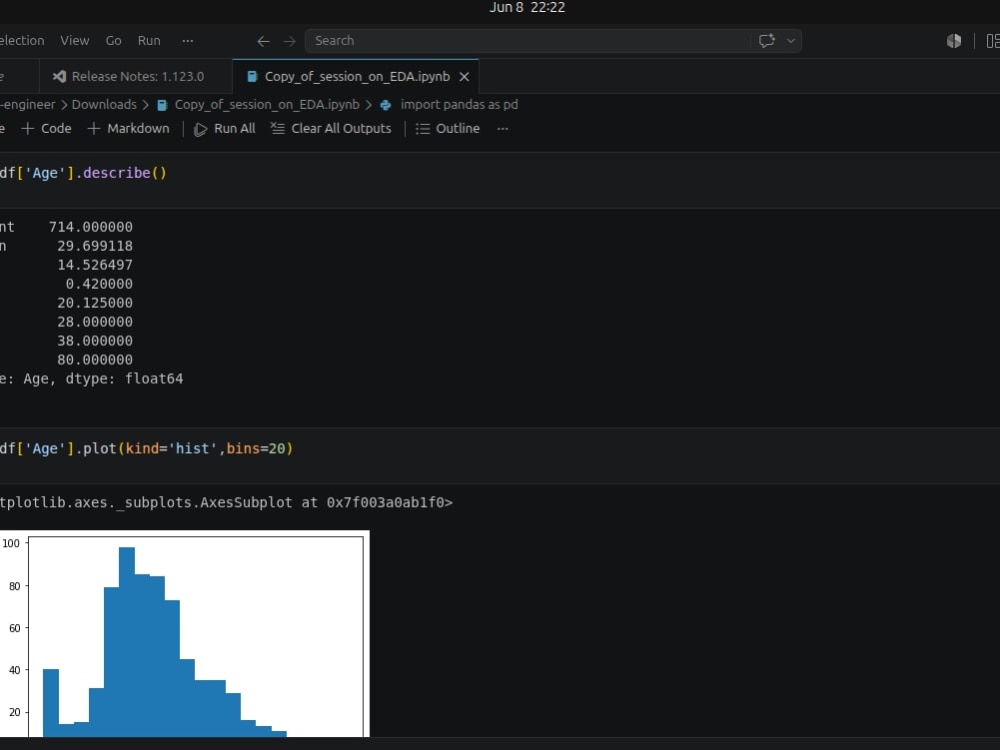
Task: Click the 'import pandas as pd' breadcrumb
Action: [x=459, y=105]
